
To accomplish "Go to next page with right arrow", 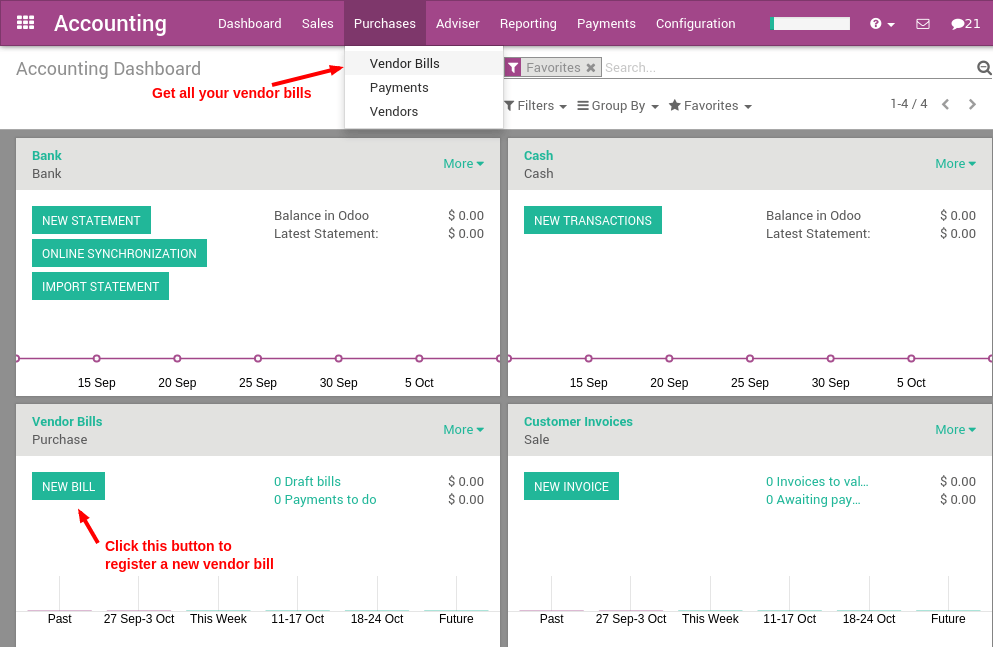I will (x=972, y=103).
